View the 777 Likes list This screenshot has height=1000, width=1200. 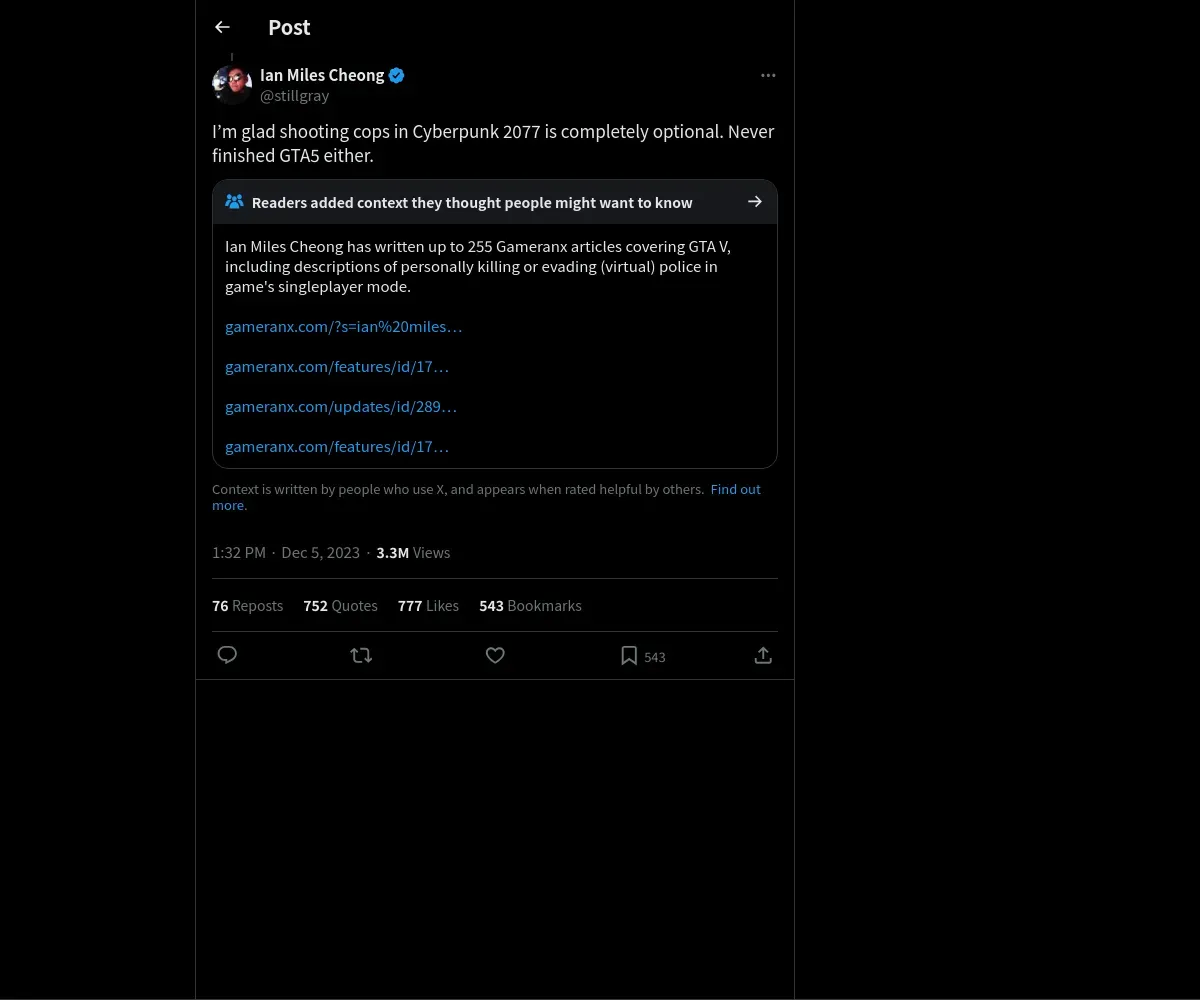click(x=428, y=606)
